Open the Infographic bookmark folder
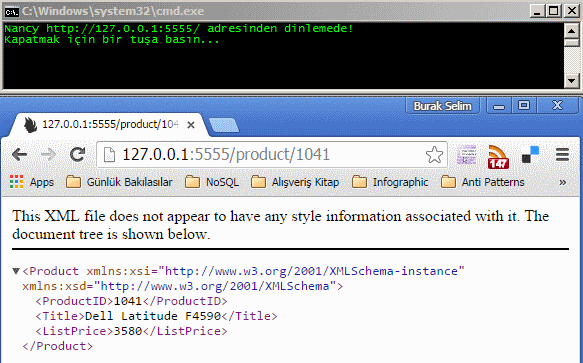Image resolution: width=583 pixels, height=363 pixels. click(390, 182)
